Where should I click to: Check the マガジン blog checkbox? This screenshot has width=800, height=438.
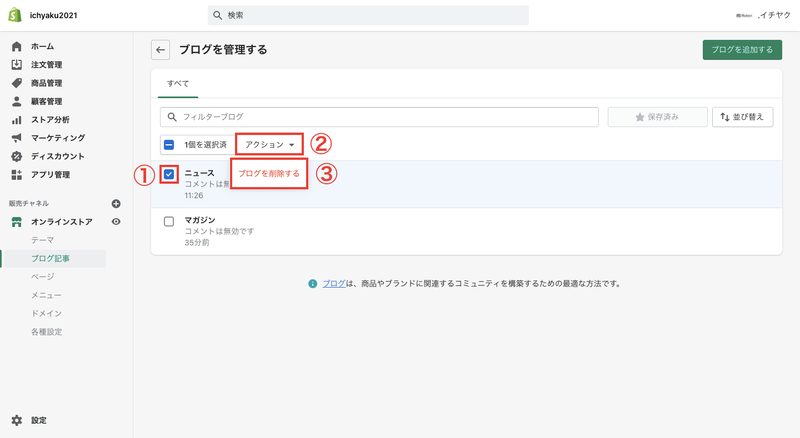(169, 222)
